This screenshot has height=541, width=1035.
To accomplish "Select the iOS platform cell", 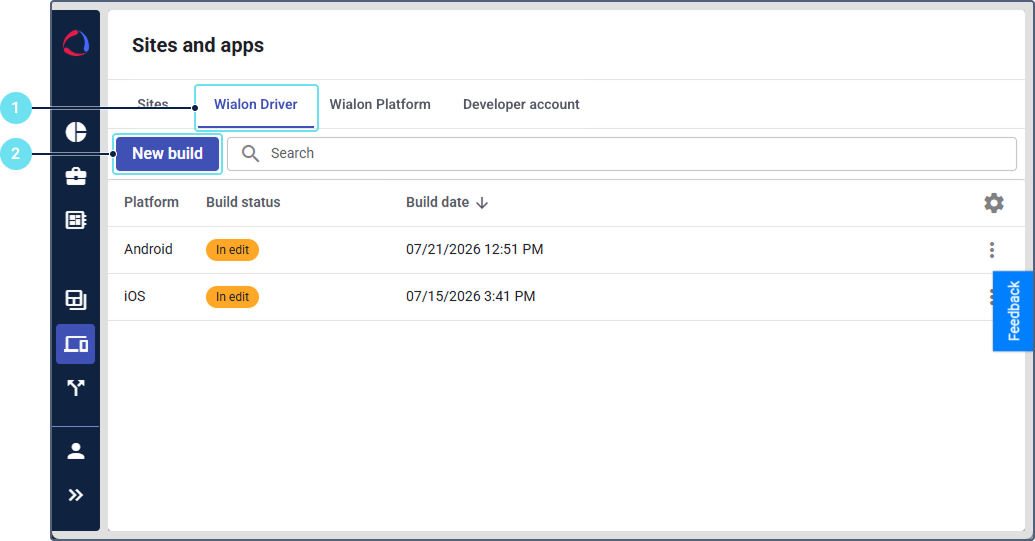I will pyautogui.click(x=135, y=296).
